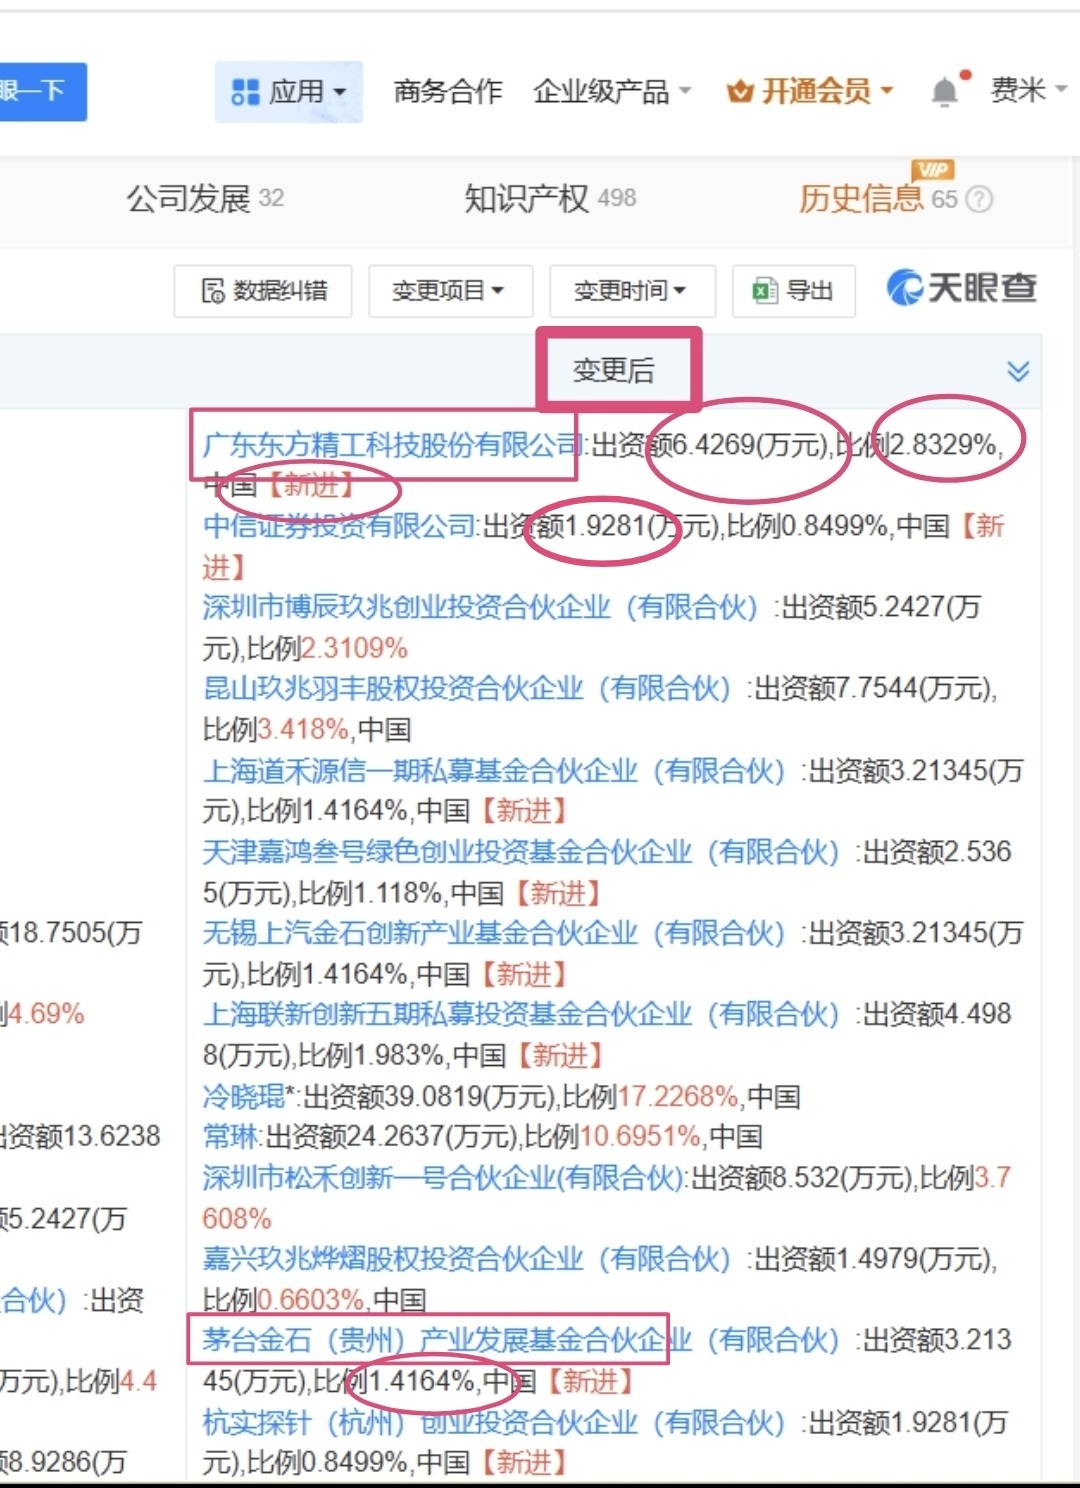
Task: Click the notification bell icon
Action: [x=944, y=92]
